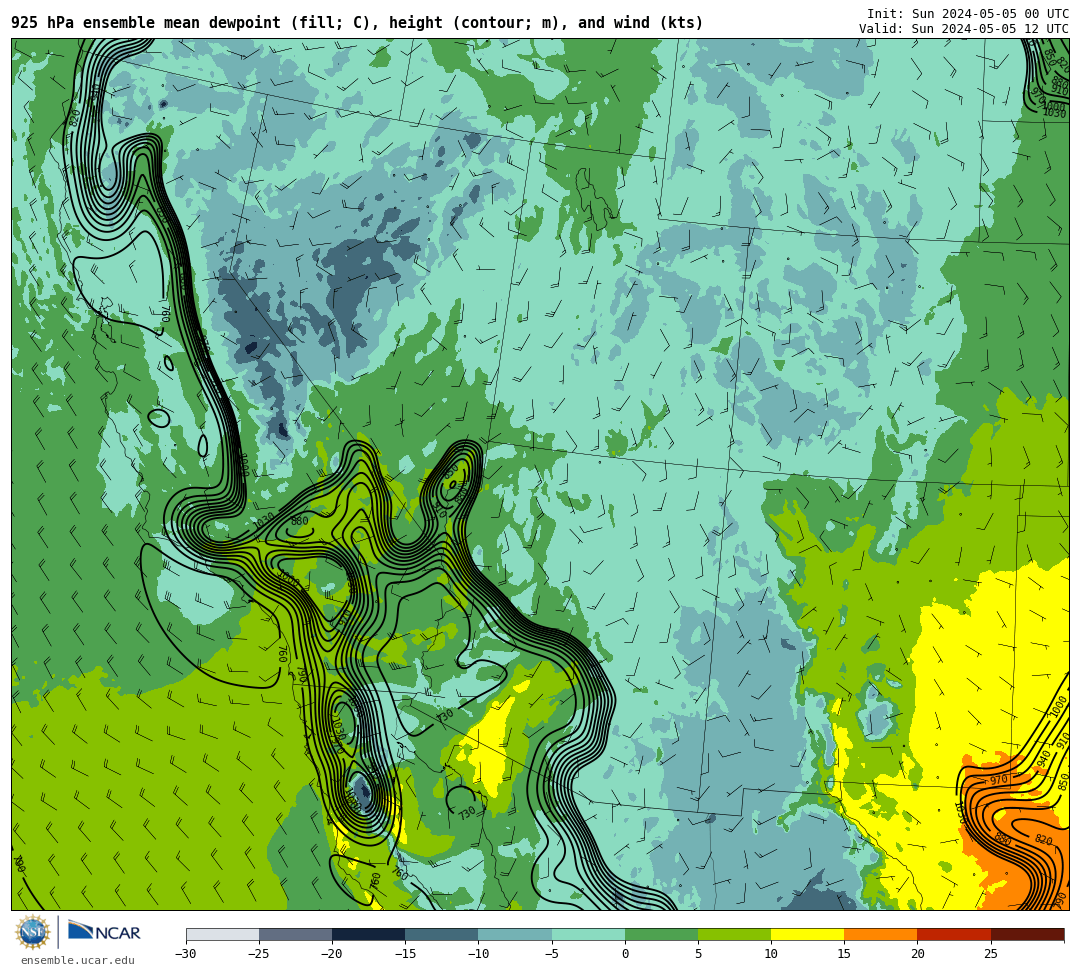Click the -10 to -5 color swatch
The height and width of the screenshot is (973, 1080).
(515, 934)
